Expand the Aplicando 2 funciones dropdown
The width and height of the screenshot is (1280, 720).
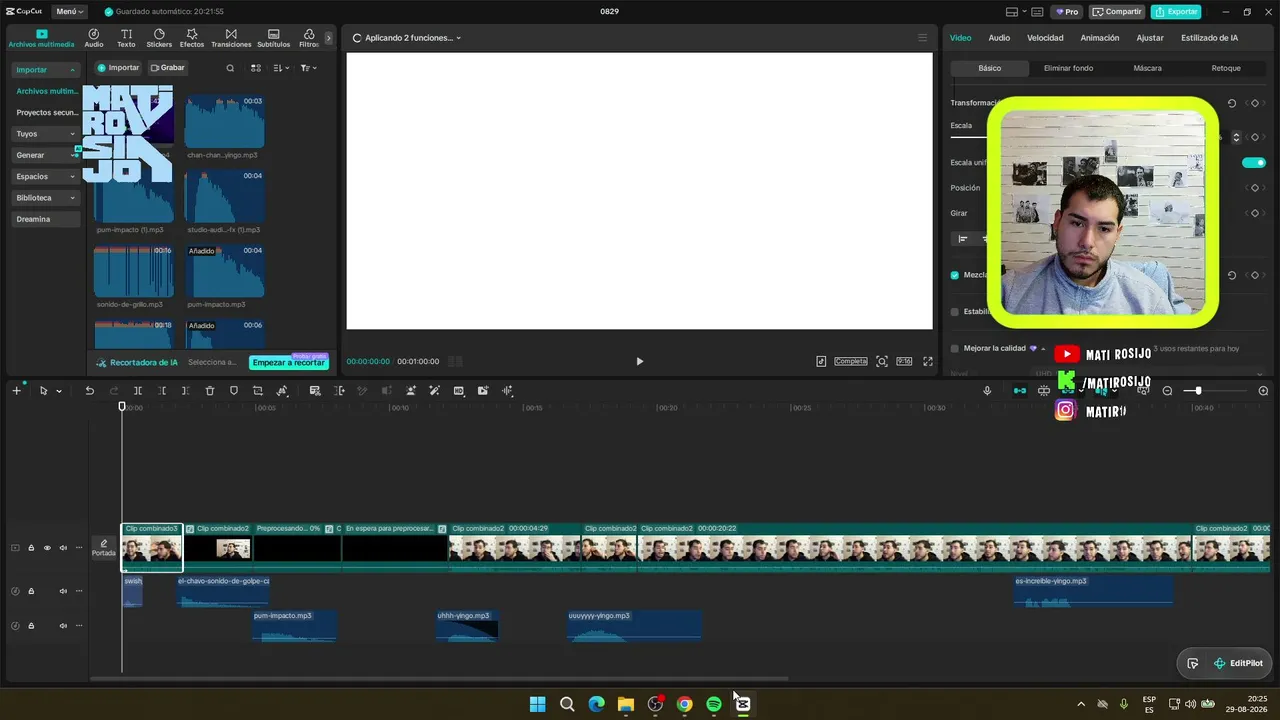tap(412, 38)
